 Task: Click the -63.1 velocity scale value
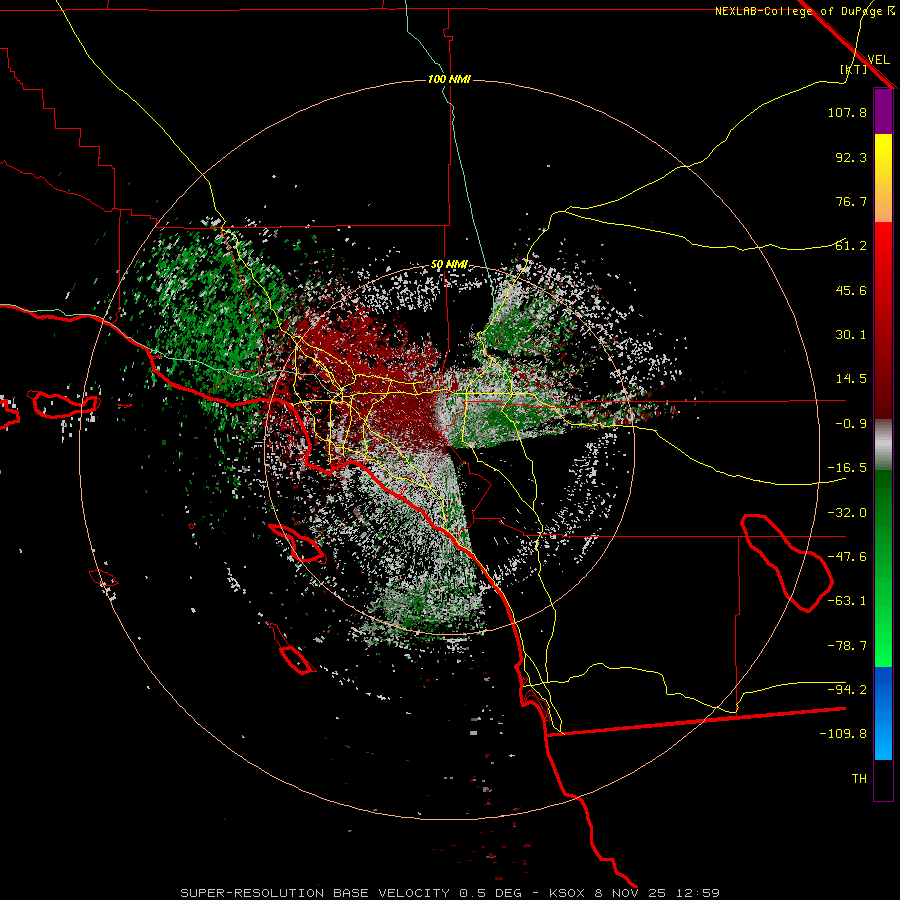coord(847,601)
